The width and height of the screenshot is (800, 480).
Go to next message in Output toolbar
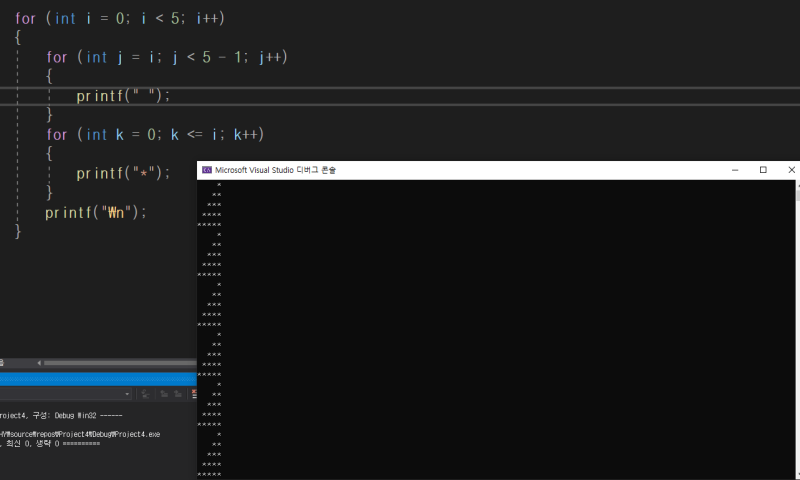178,394
